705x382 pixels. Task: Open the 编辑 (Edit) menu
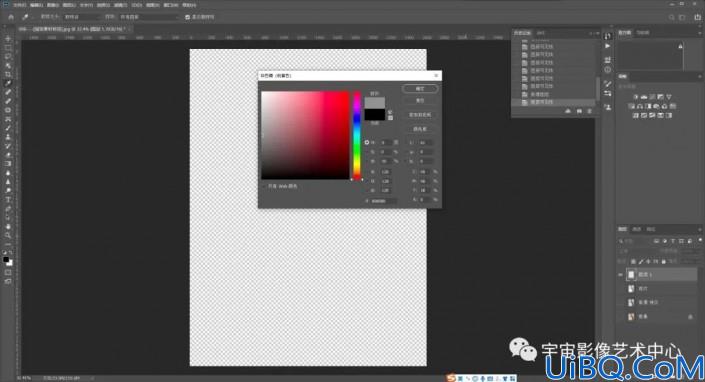[x=36, y=5]
